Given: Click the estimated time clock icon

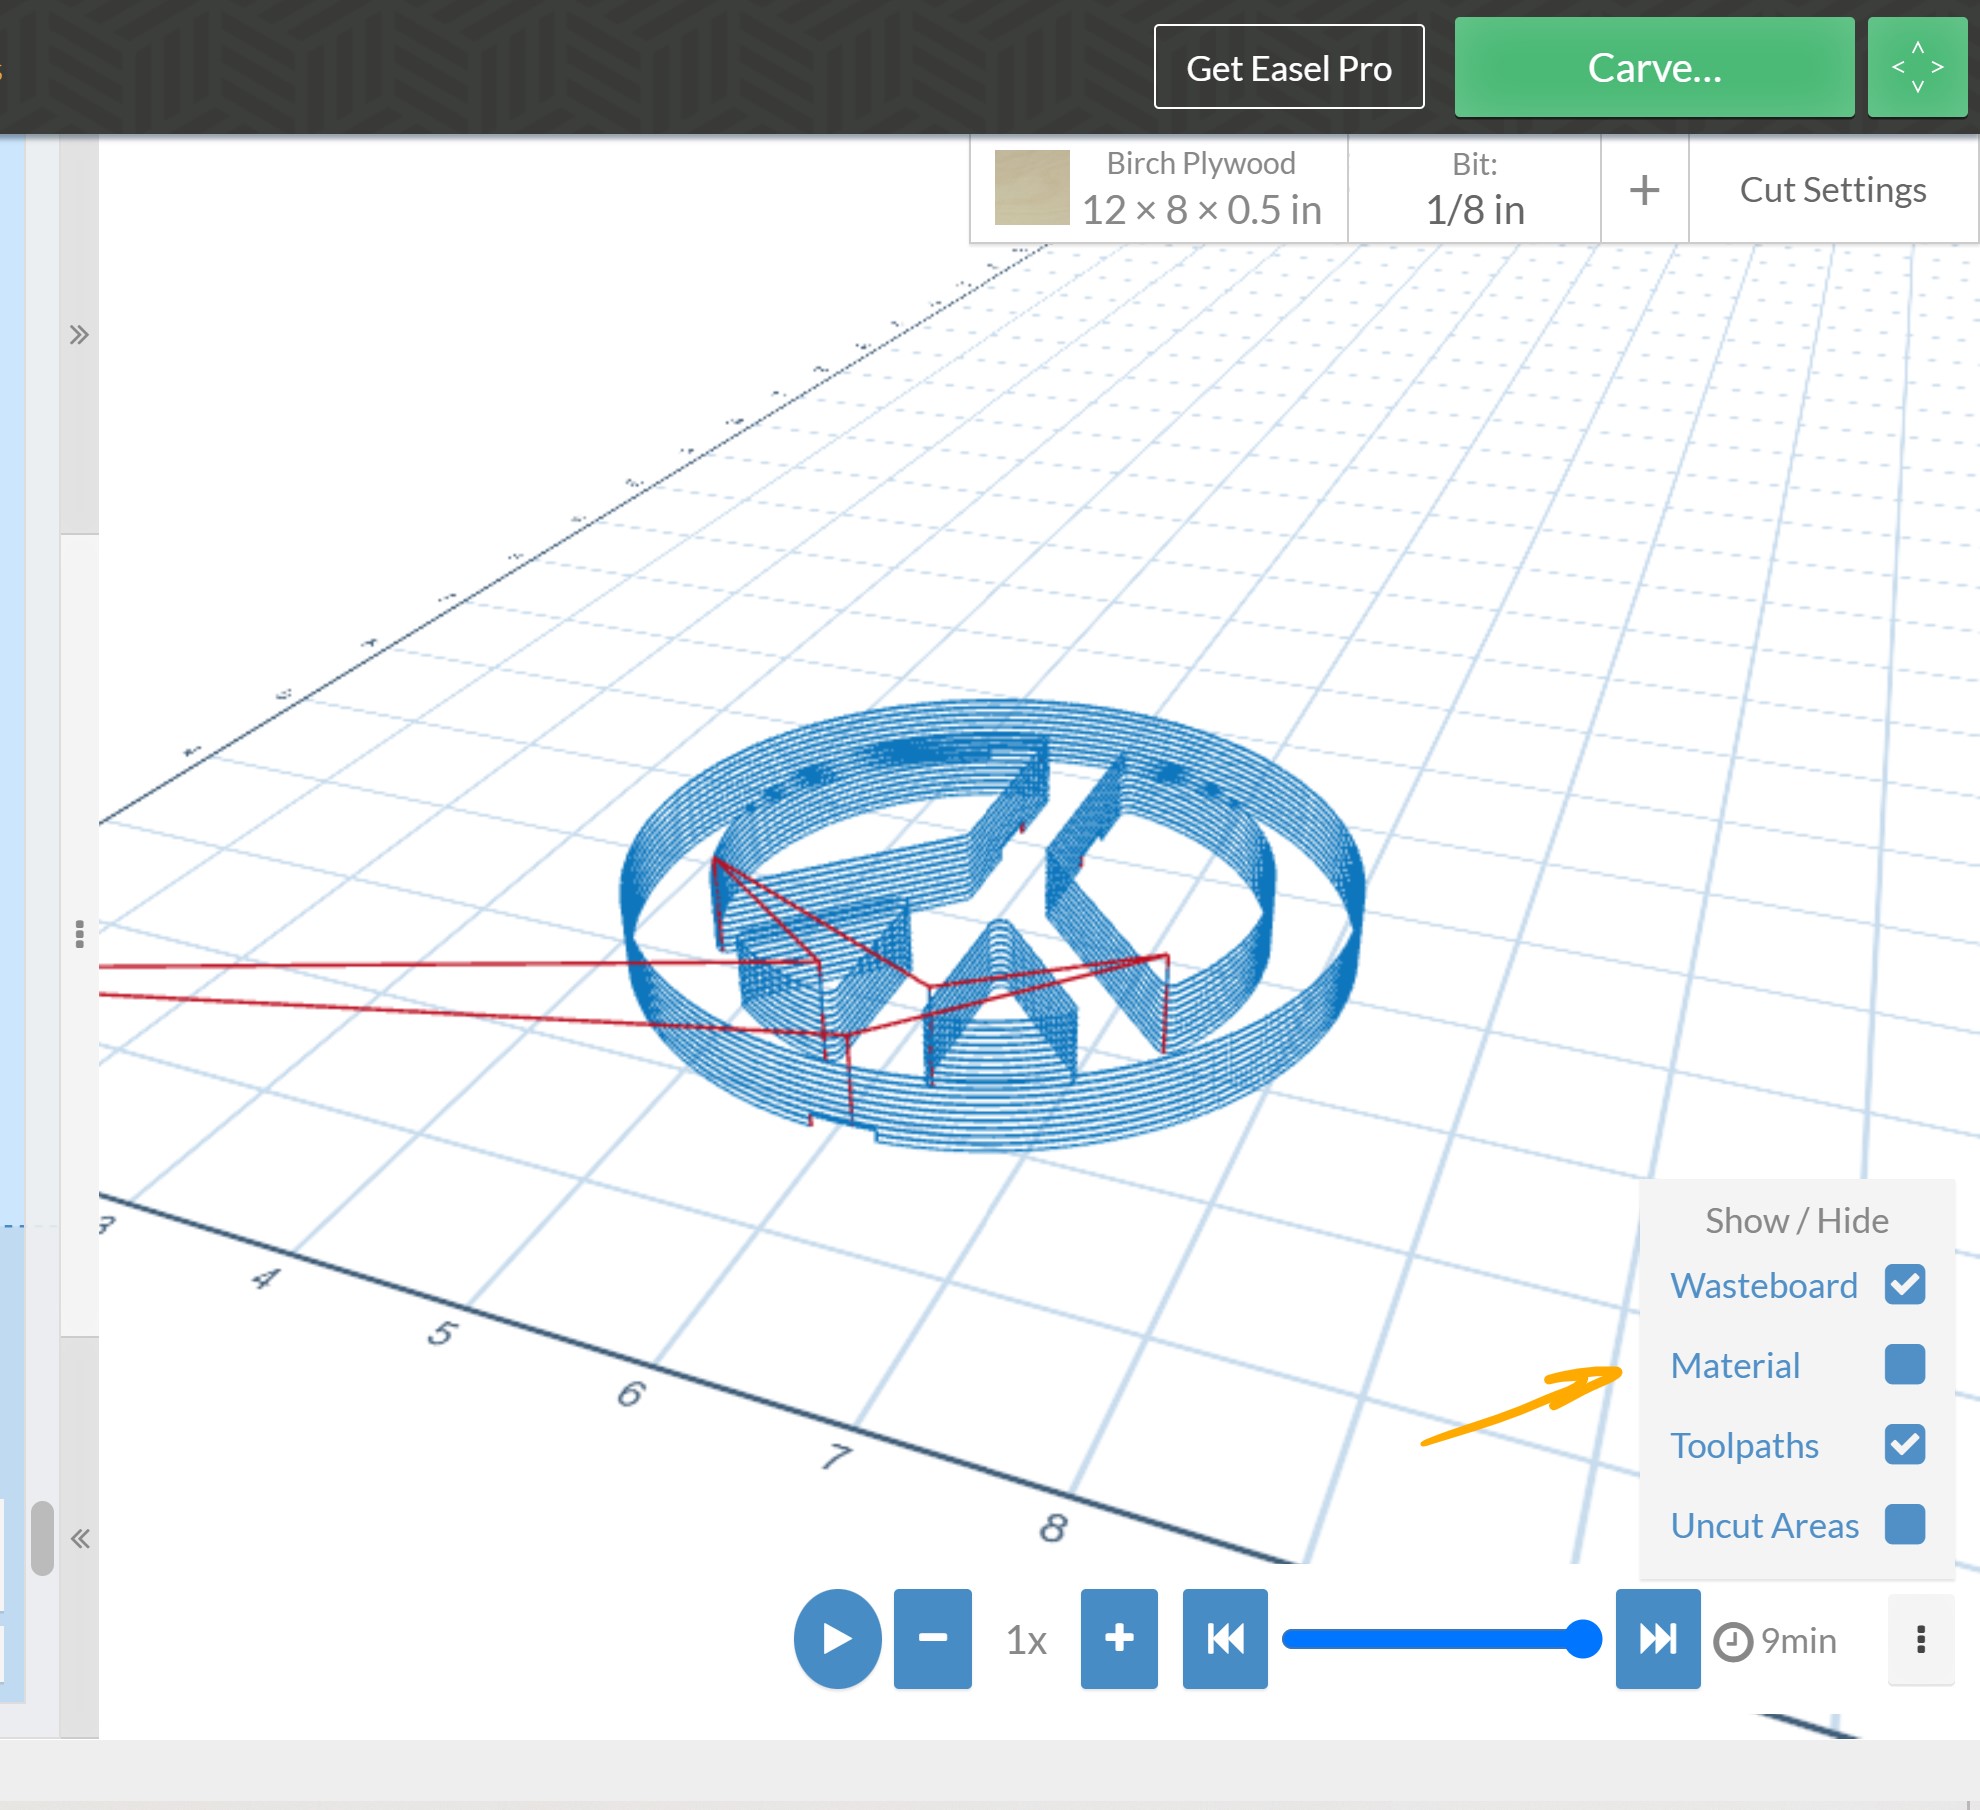Looking at the screenshot, I should (x=1733, y=1641).
